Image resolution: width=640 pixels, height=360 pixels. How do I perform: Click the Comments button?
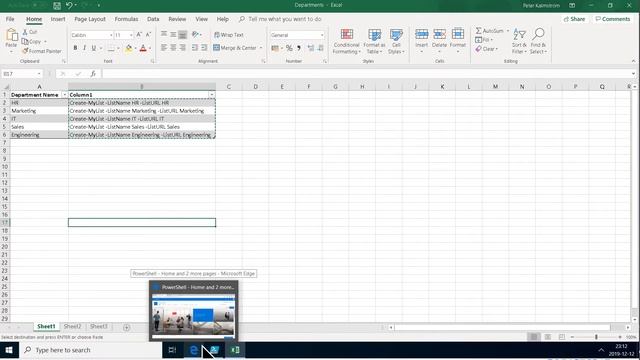613,19
